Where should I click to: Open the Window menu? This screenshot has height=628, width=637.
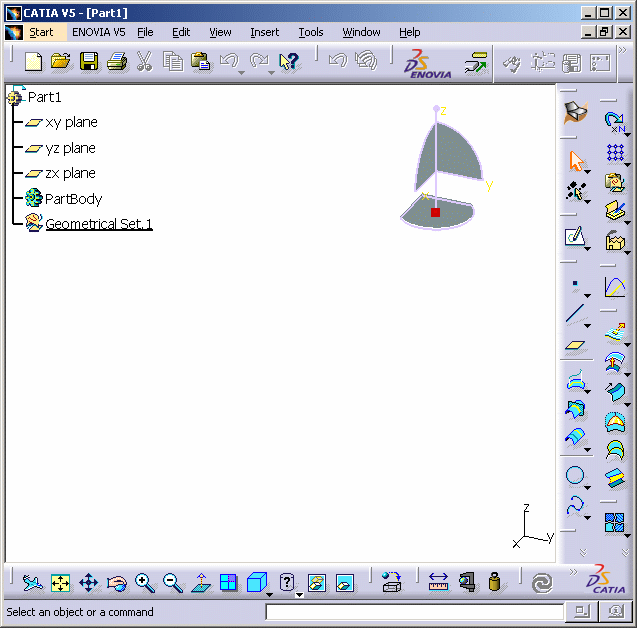[361, 32]
